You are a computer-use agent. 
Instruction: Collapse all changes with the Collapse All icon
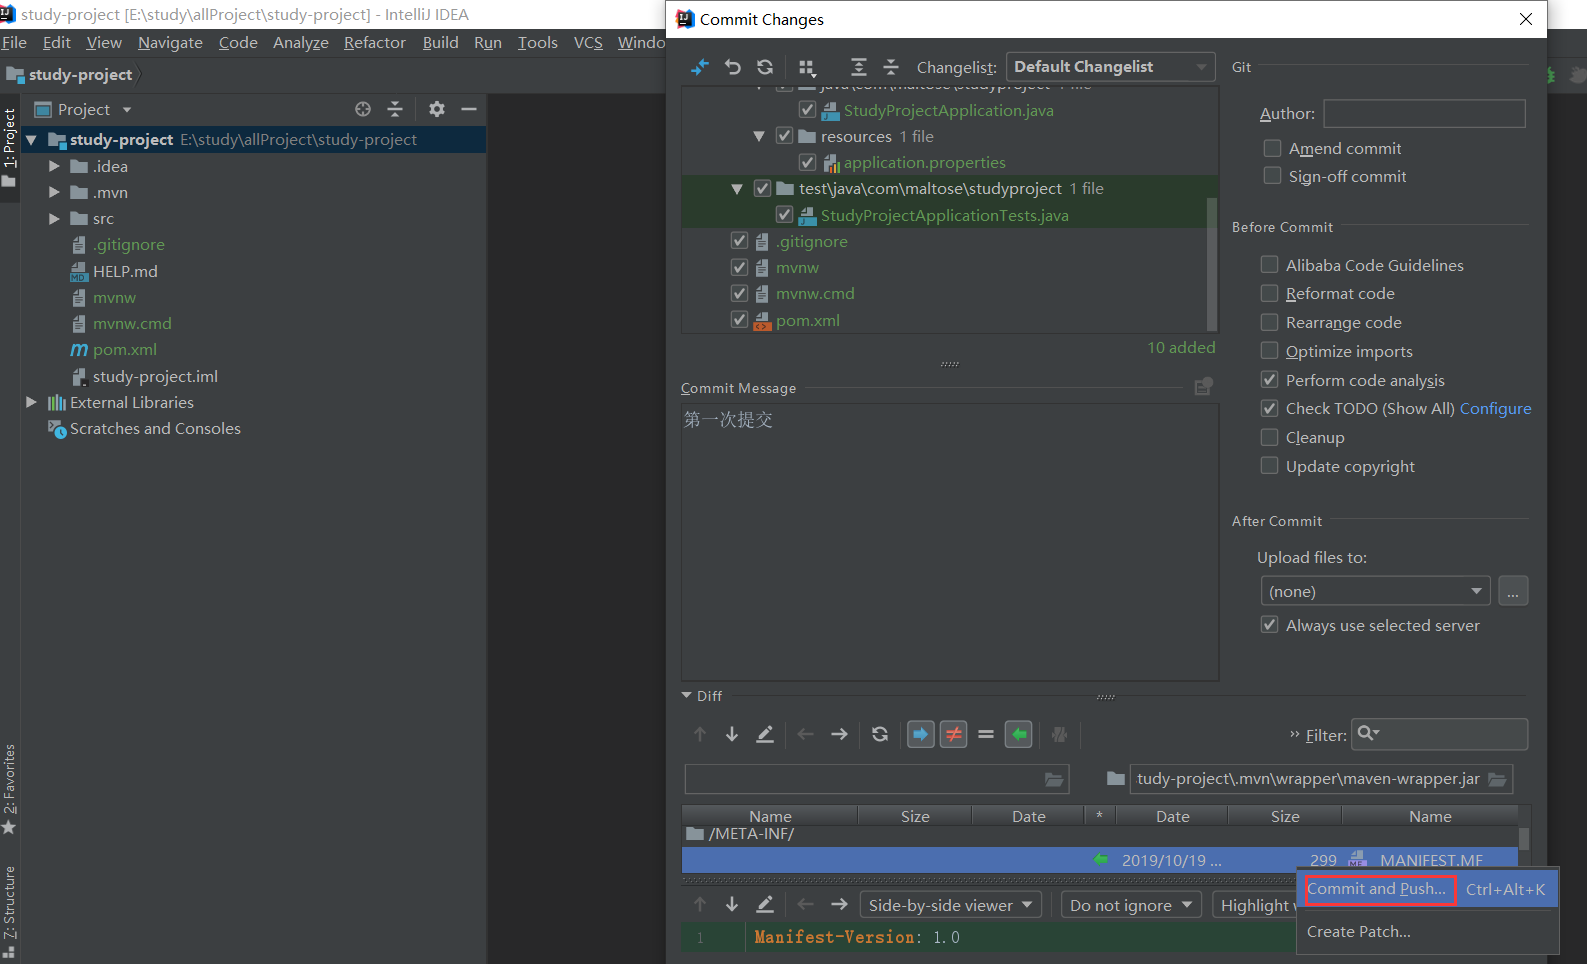coord(890,67)
